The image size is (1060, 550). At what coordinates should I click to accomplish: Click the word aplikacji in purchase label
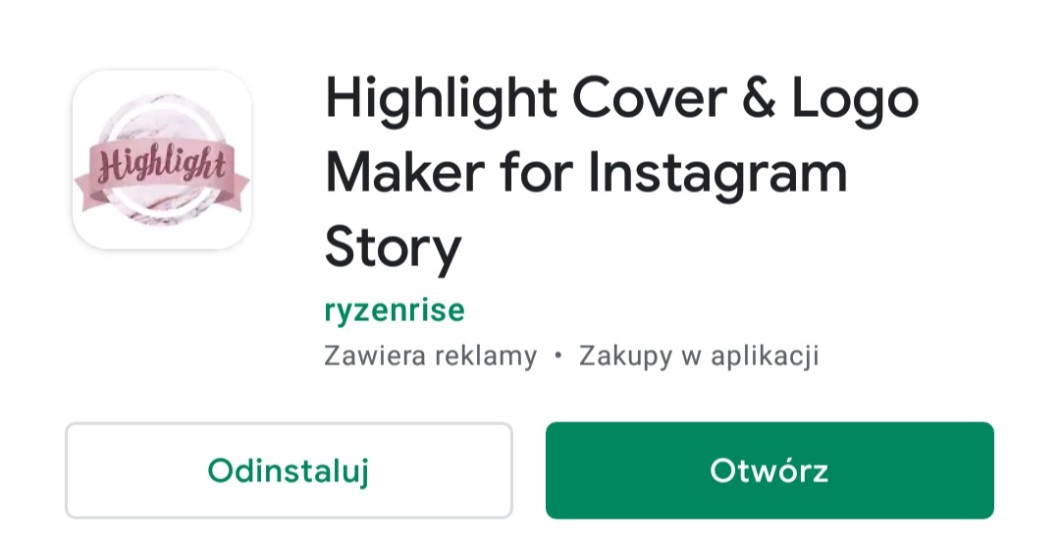point(765,356)
